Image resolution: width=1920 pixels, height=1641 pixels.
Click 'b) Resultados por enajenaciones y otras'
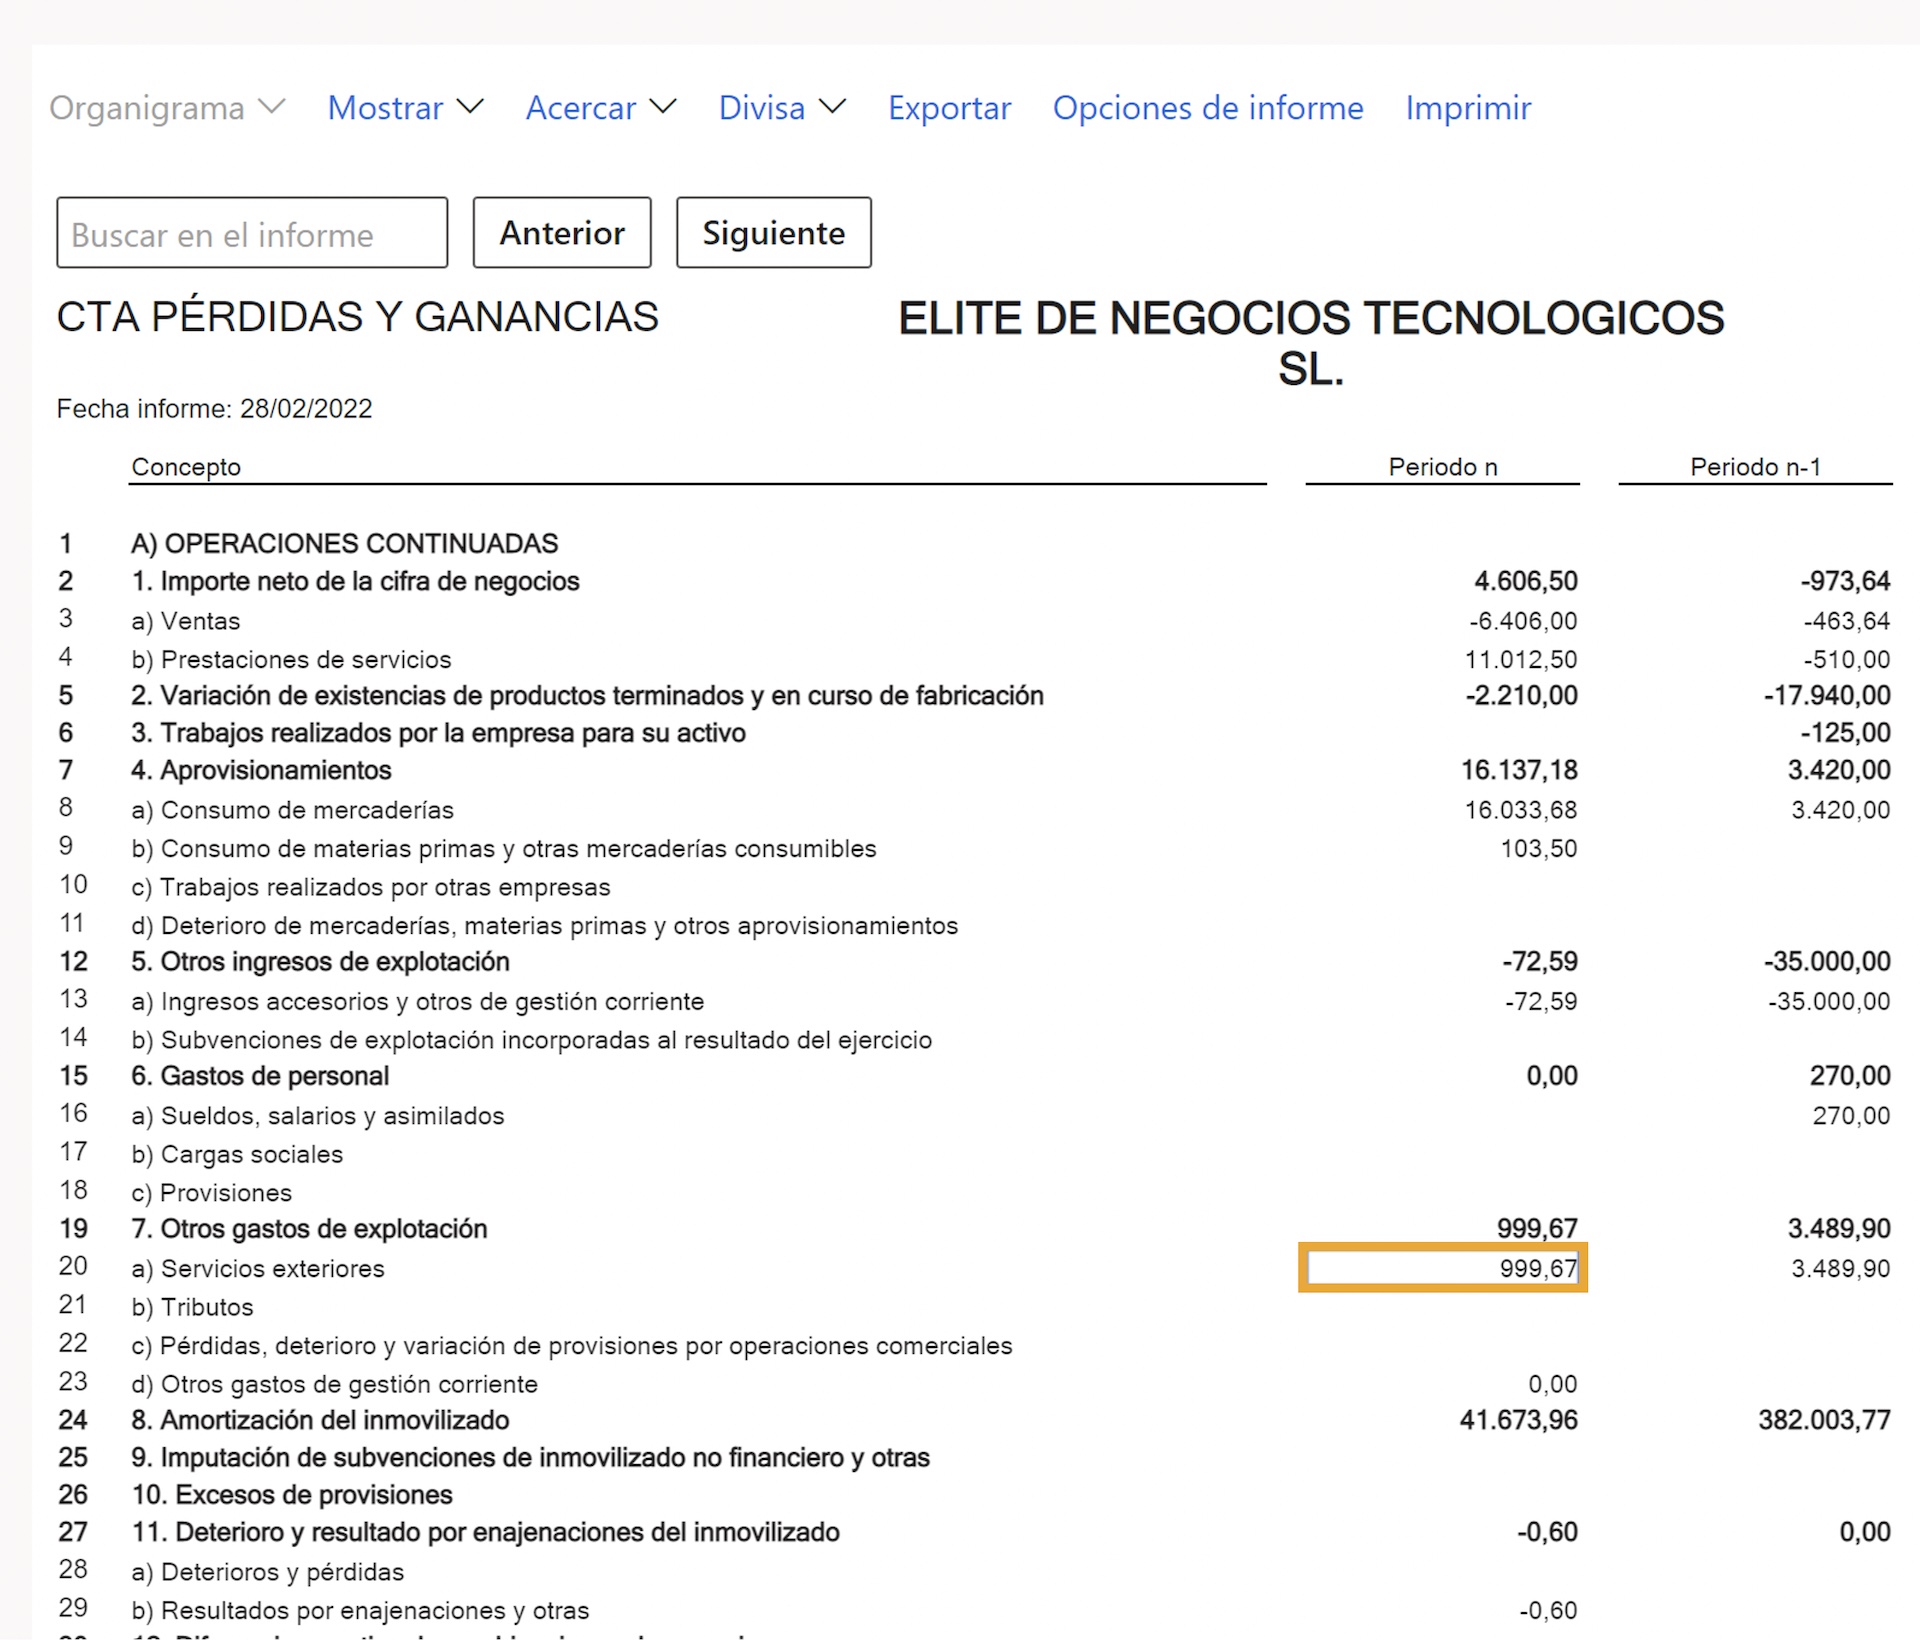coord(360,1611)
